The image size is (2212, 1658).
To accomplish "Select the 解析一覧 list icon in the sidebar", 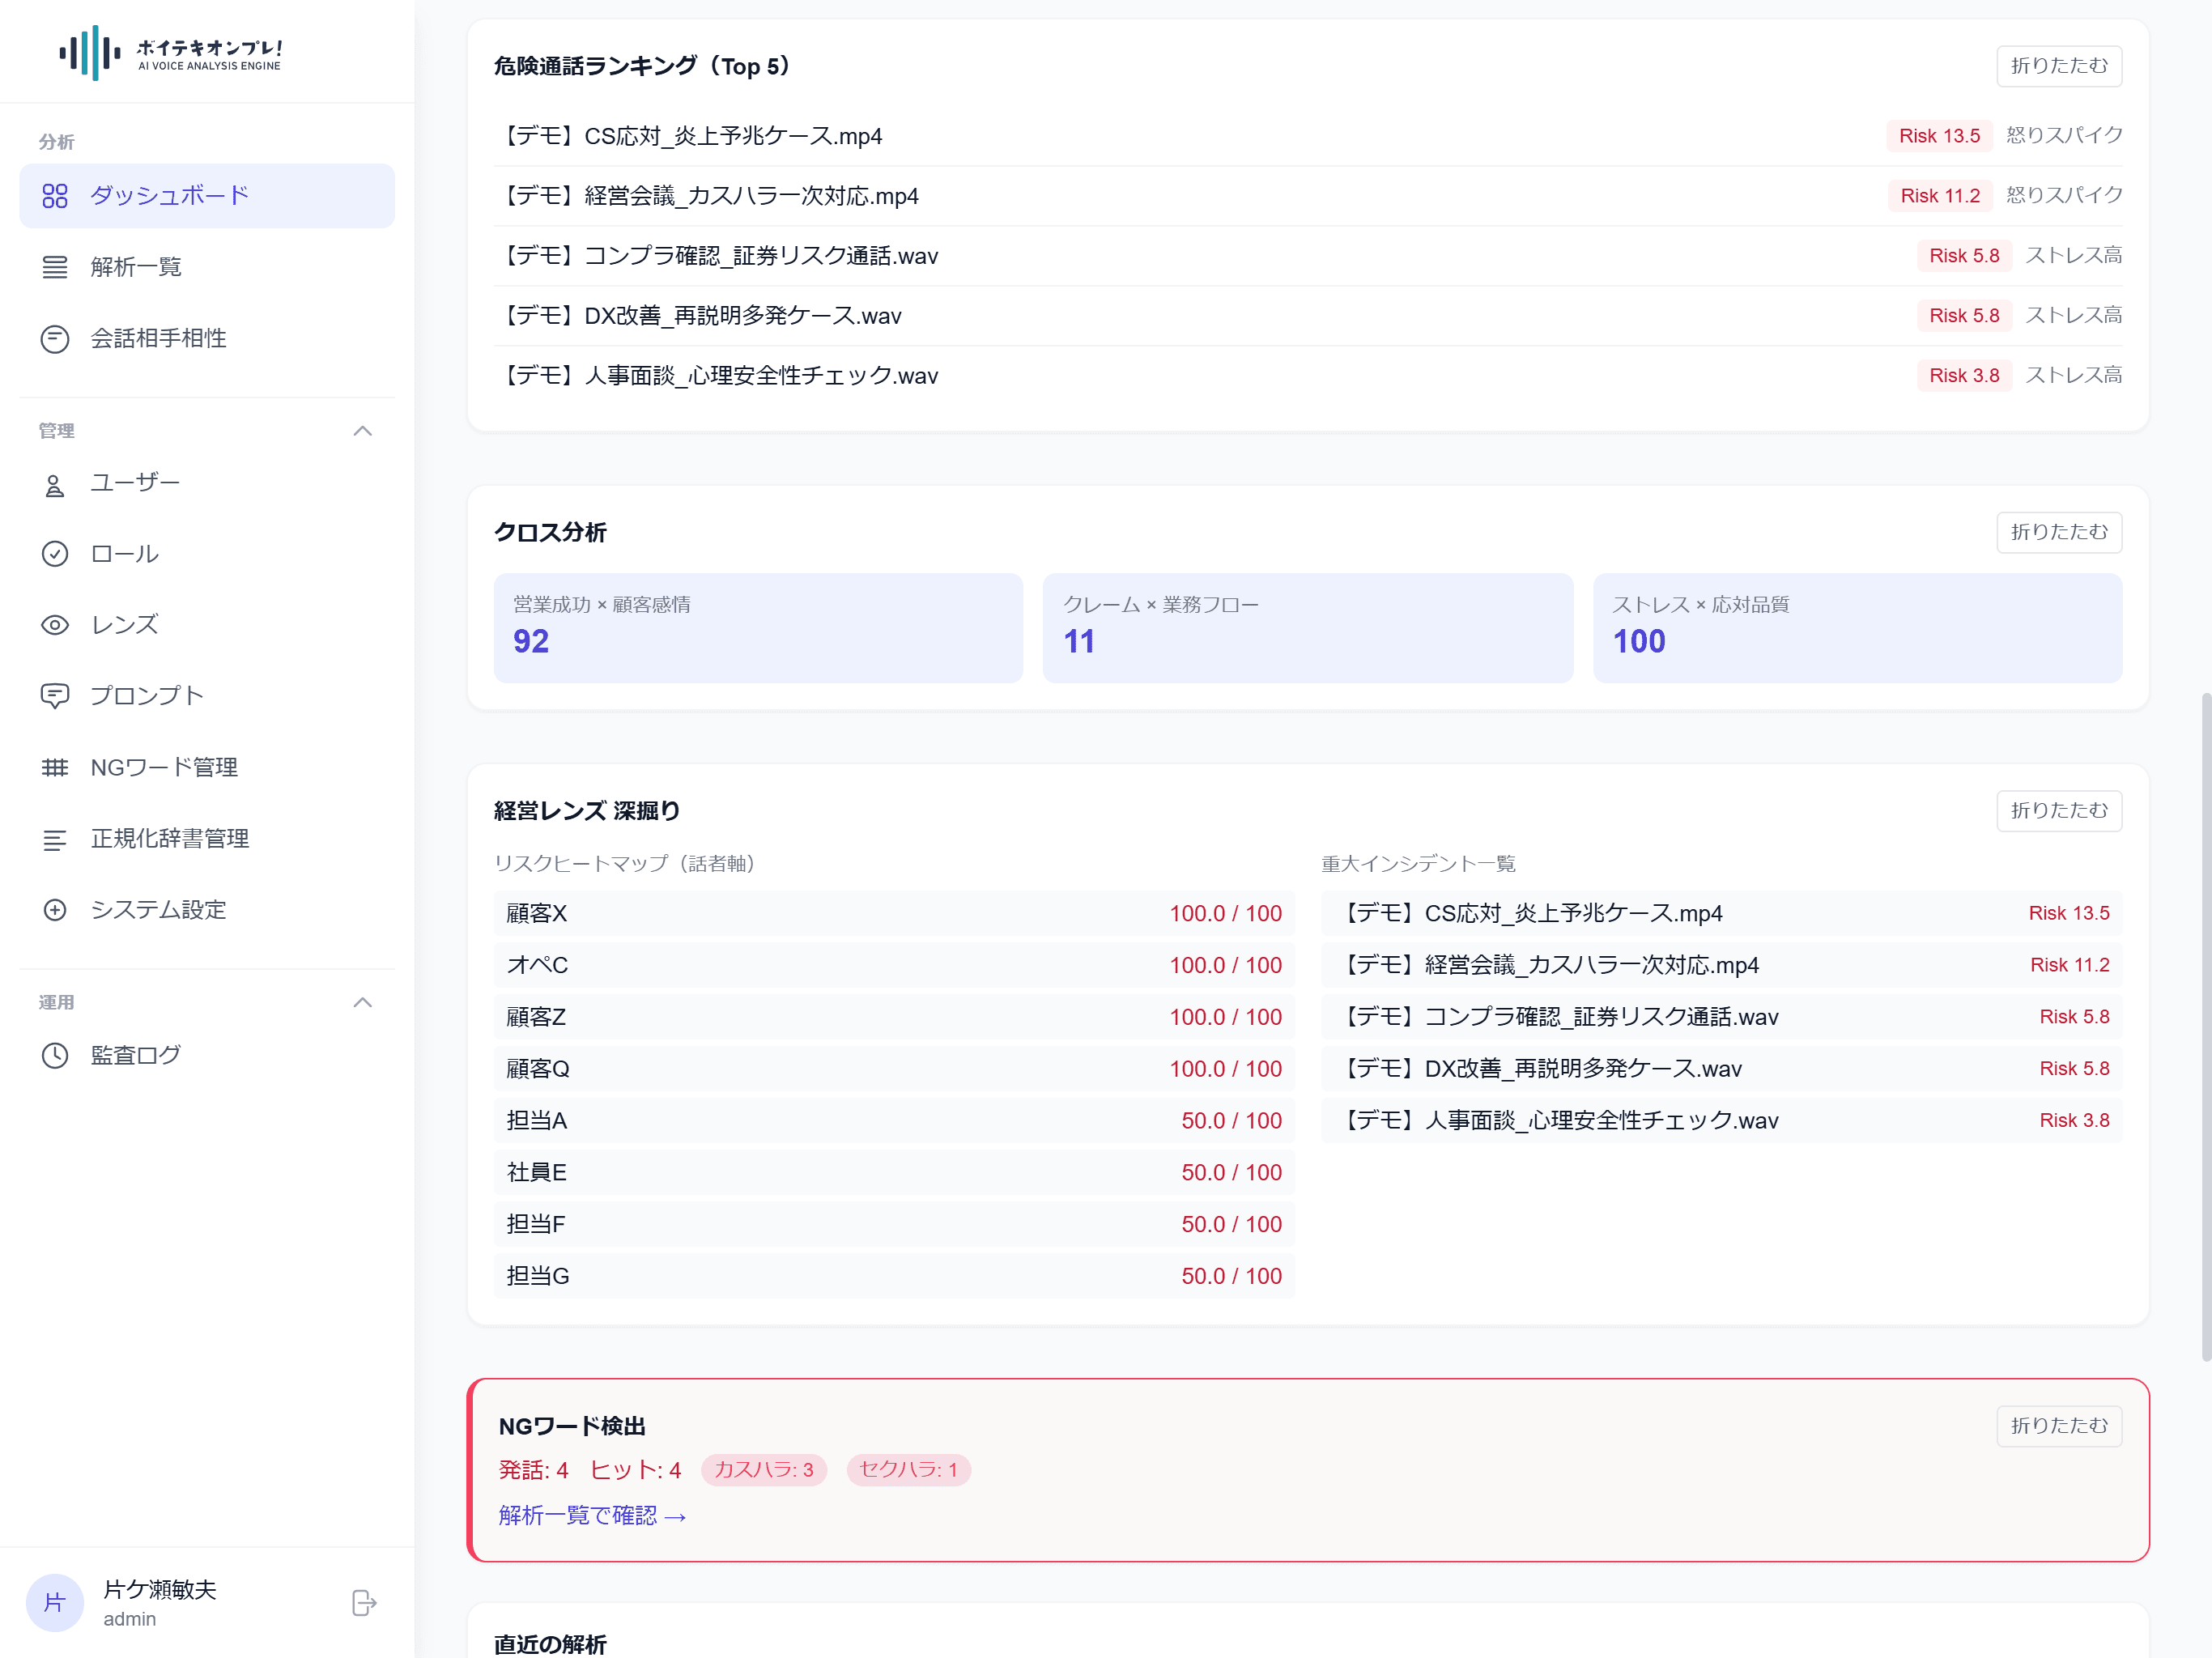I will [55, 266].
